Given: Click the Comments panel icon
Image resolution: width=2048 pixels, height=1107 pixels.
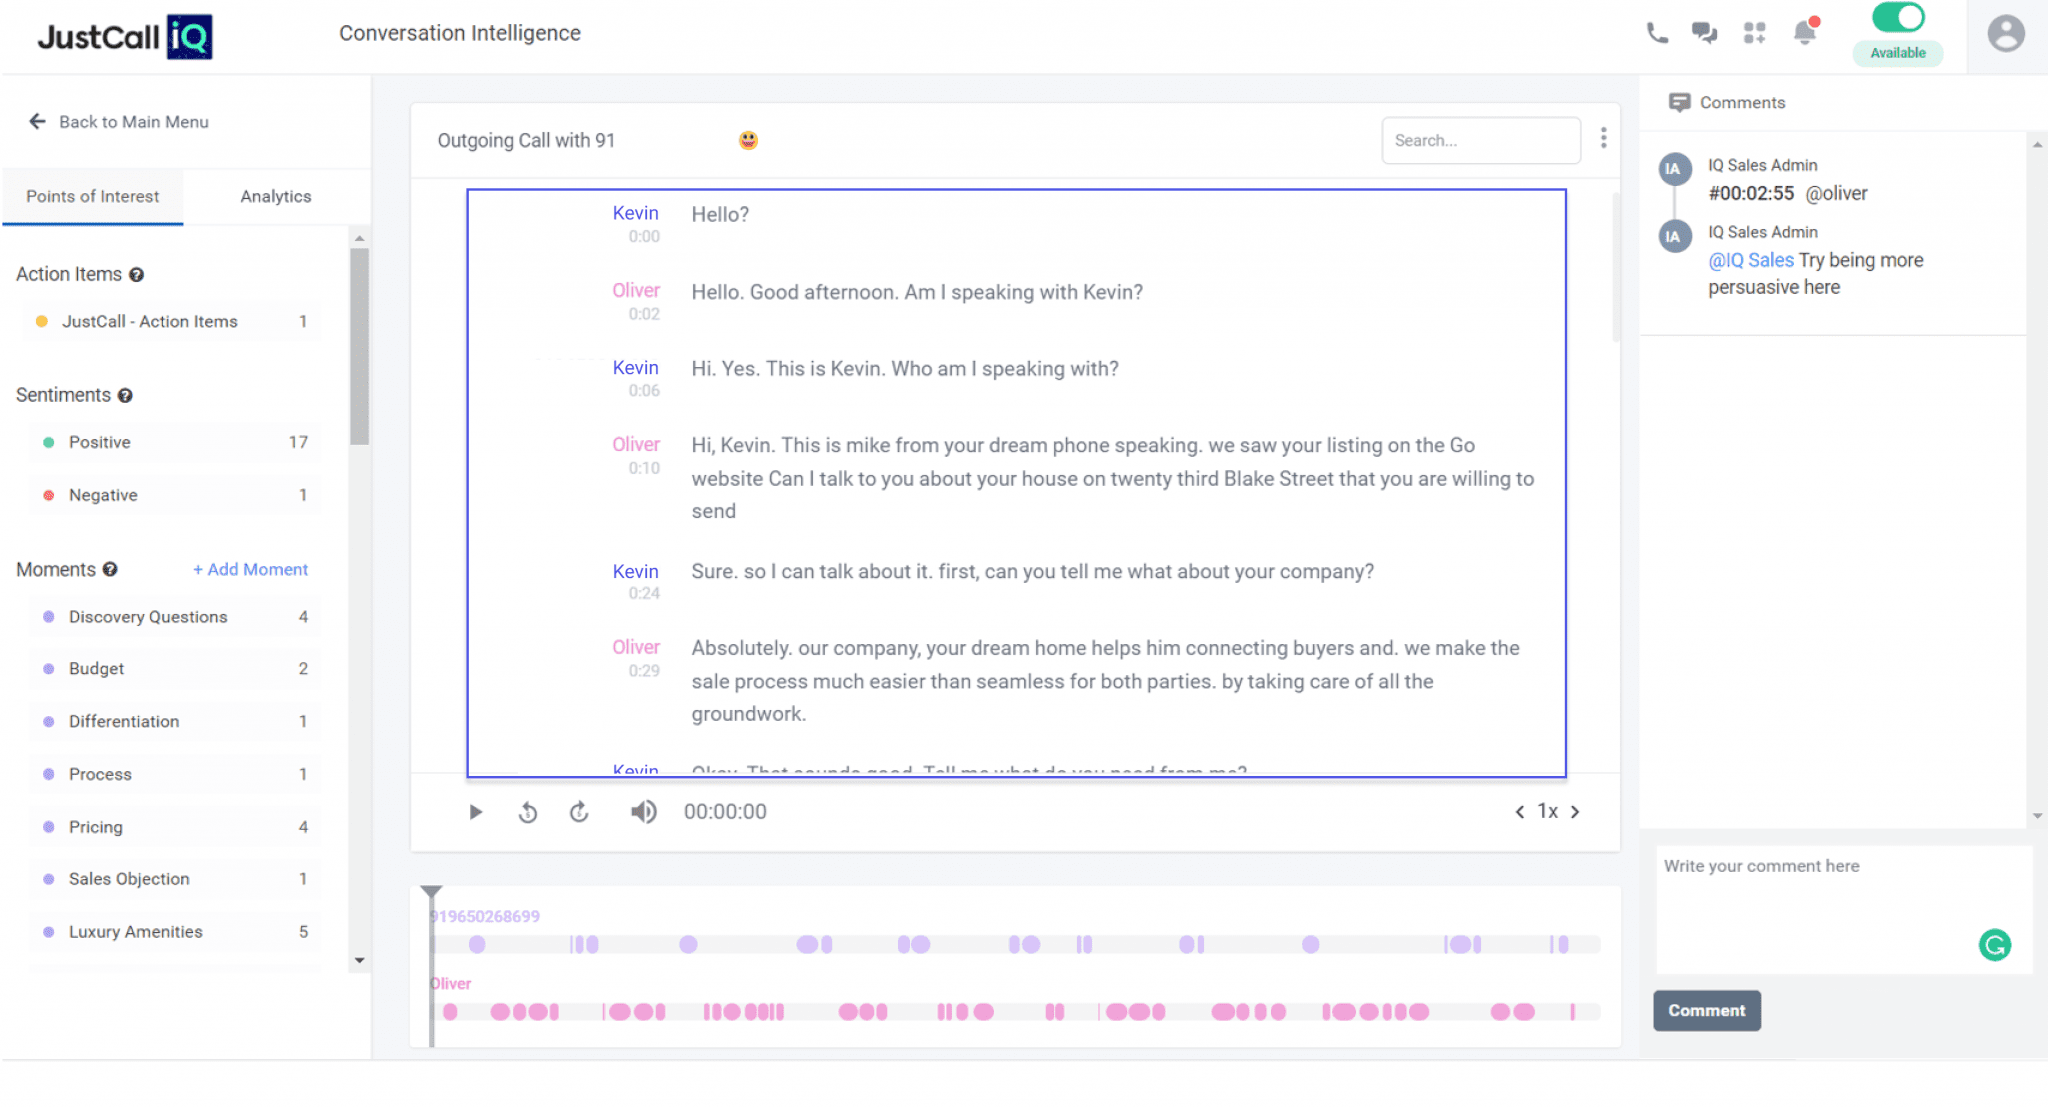Looking at the screenshot, I should pyautogui.click(x=1678, y=101).
